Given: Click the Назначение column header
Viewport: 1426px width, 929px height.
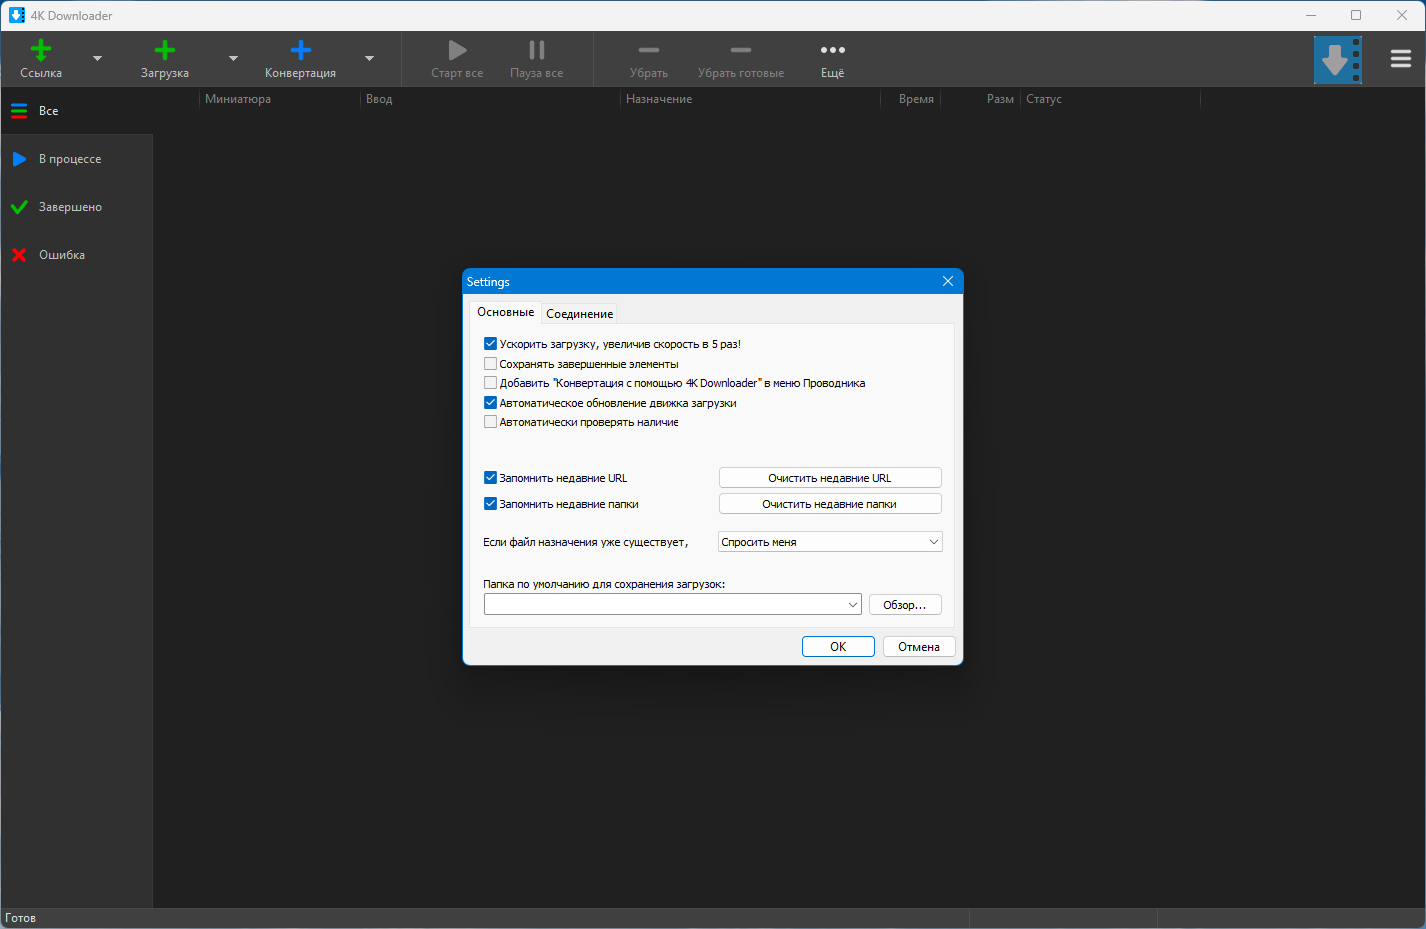Looking at the screenshot, I should 659,99.
